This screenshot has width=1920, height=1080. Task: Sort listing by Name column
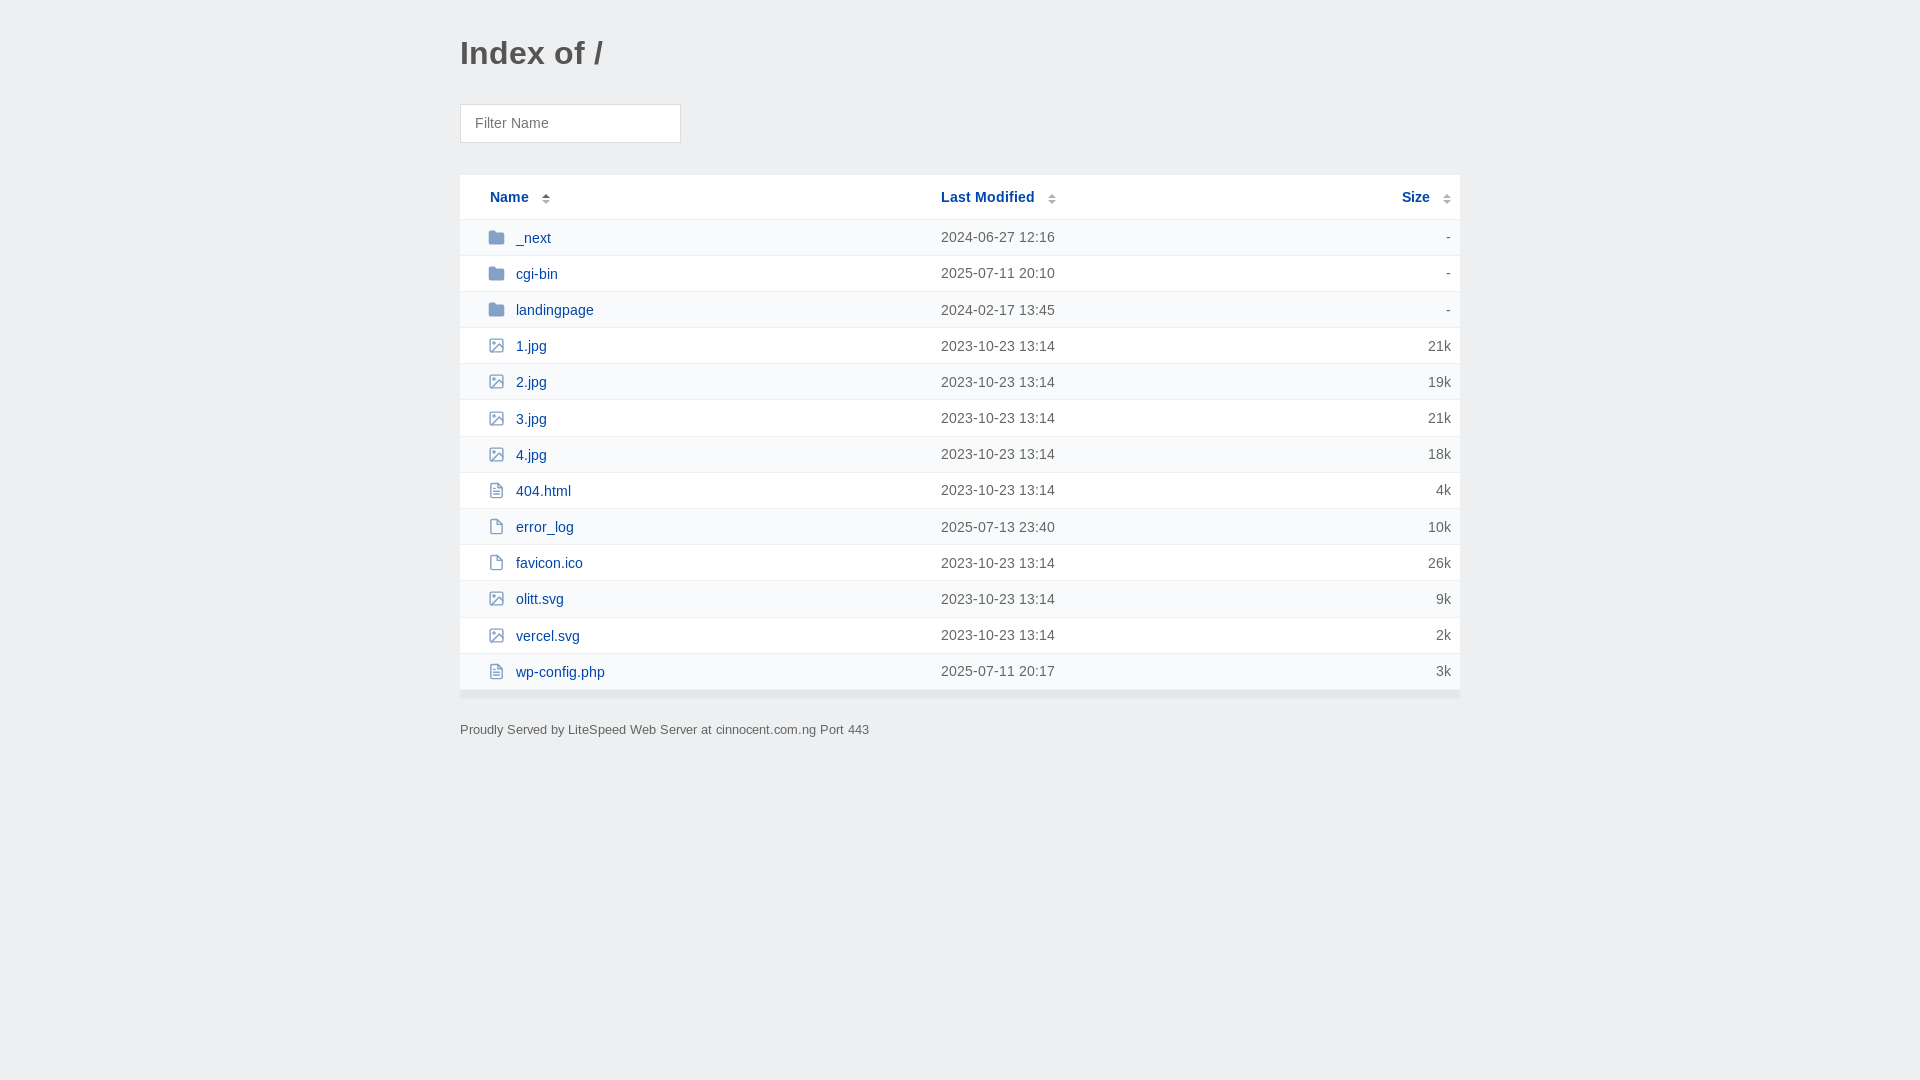509,197
